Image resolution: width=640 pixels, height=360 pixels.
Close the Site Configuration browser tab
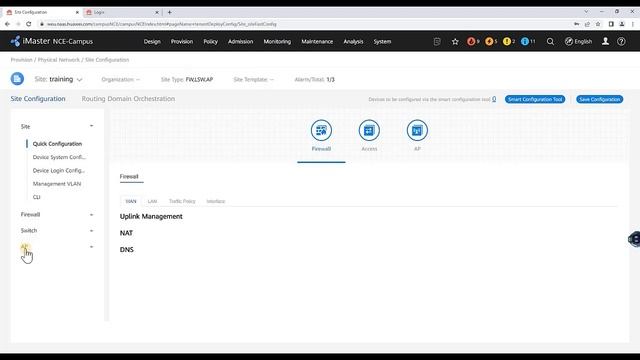(x=77, y=12)
